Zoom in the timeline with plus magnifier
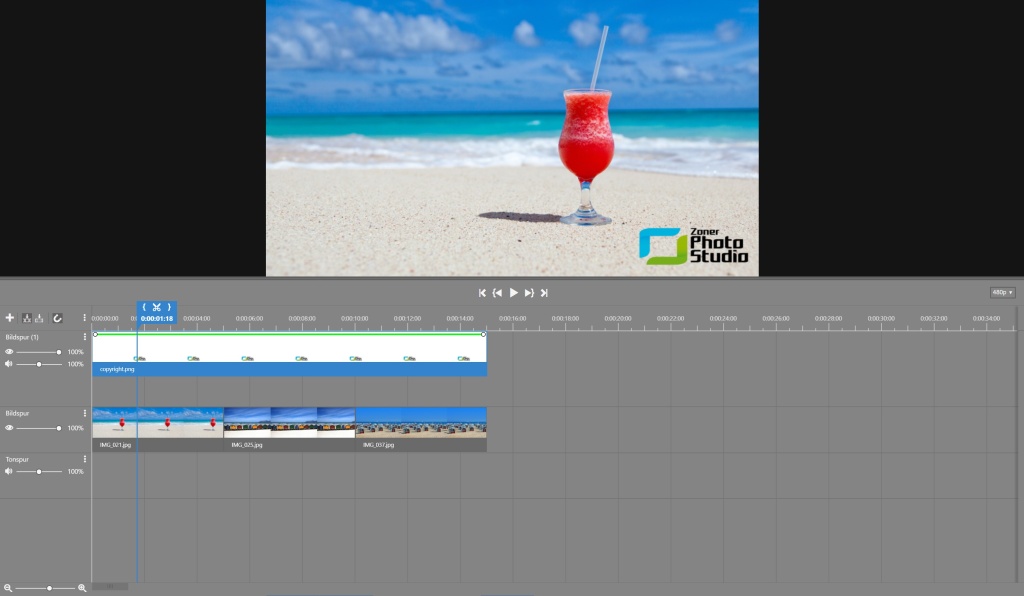The height and width of the screenshot is (596, 1024). pos(82,588)
